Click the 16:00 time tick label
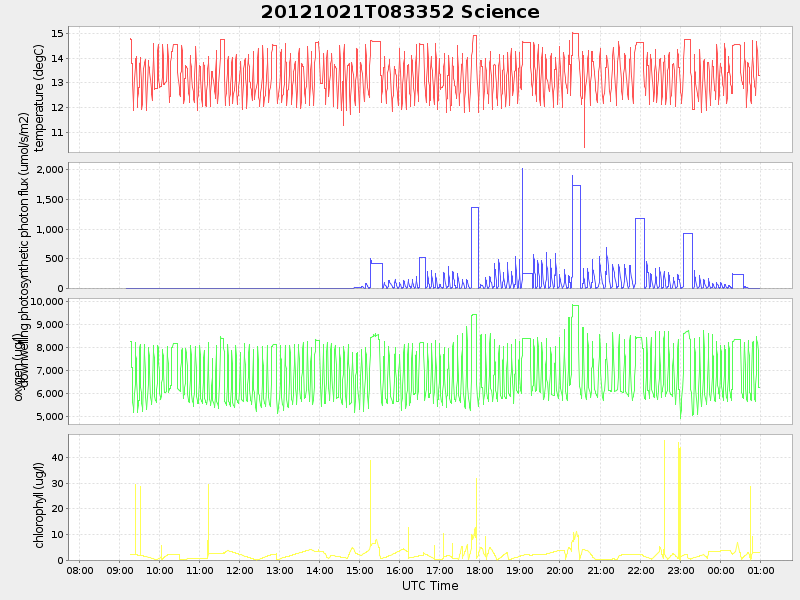The height and width of the screenshot is (600, 800). 400,570
